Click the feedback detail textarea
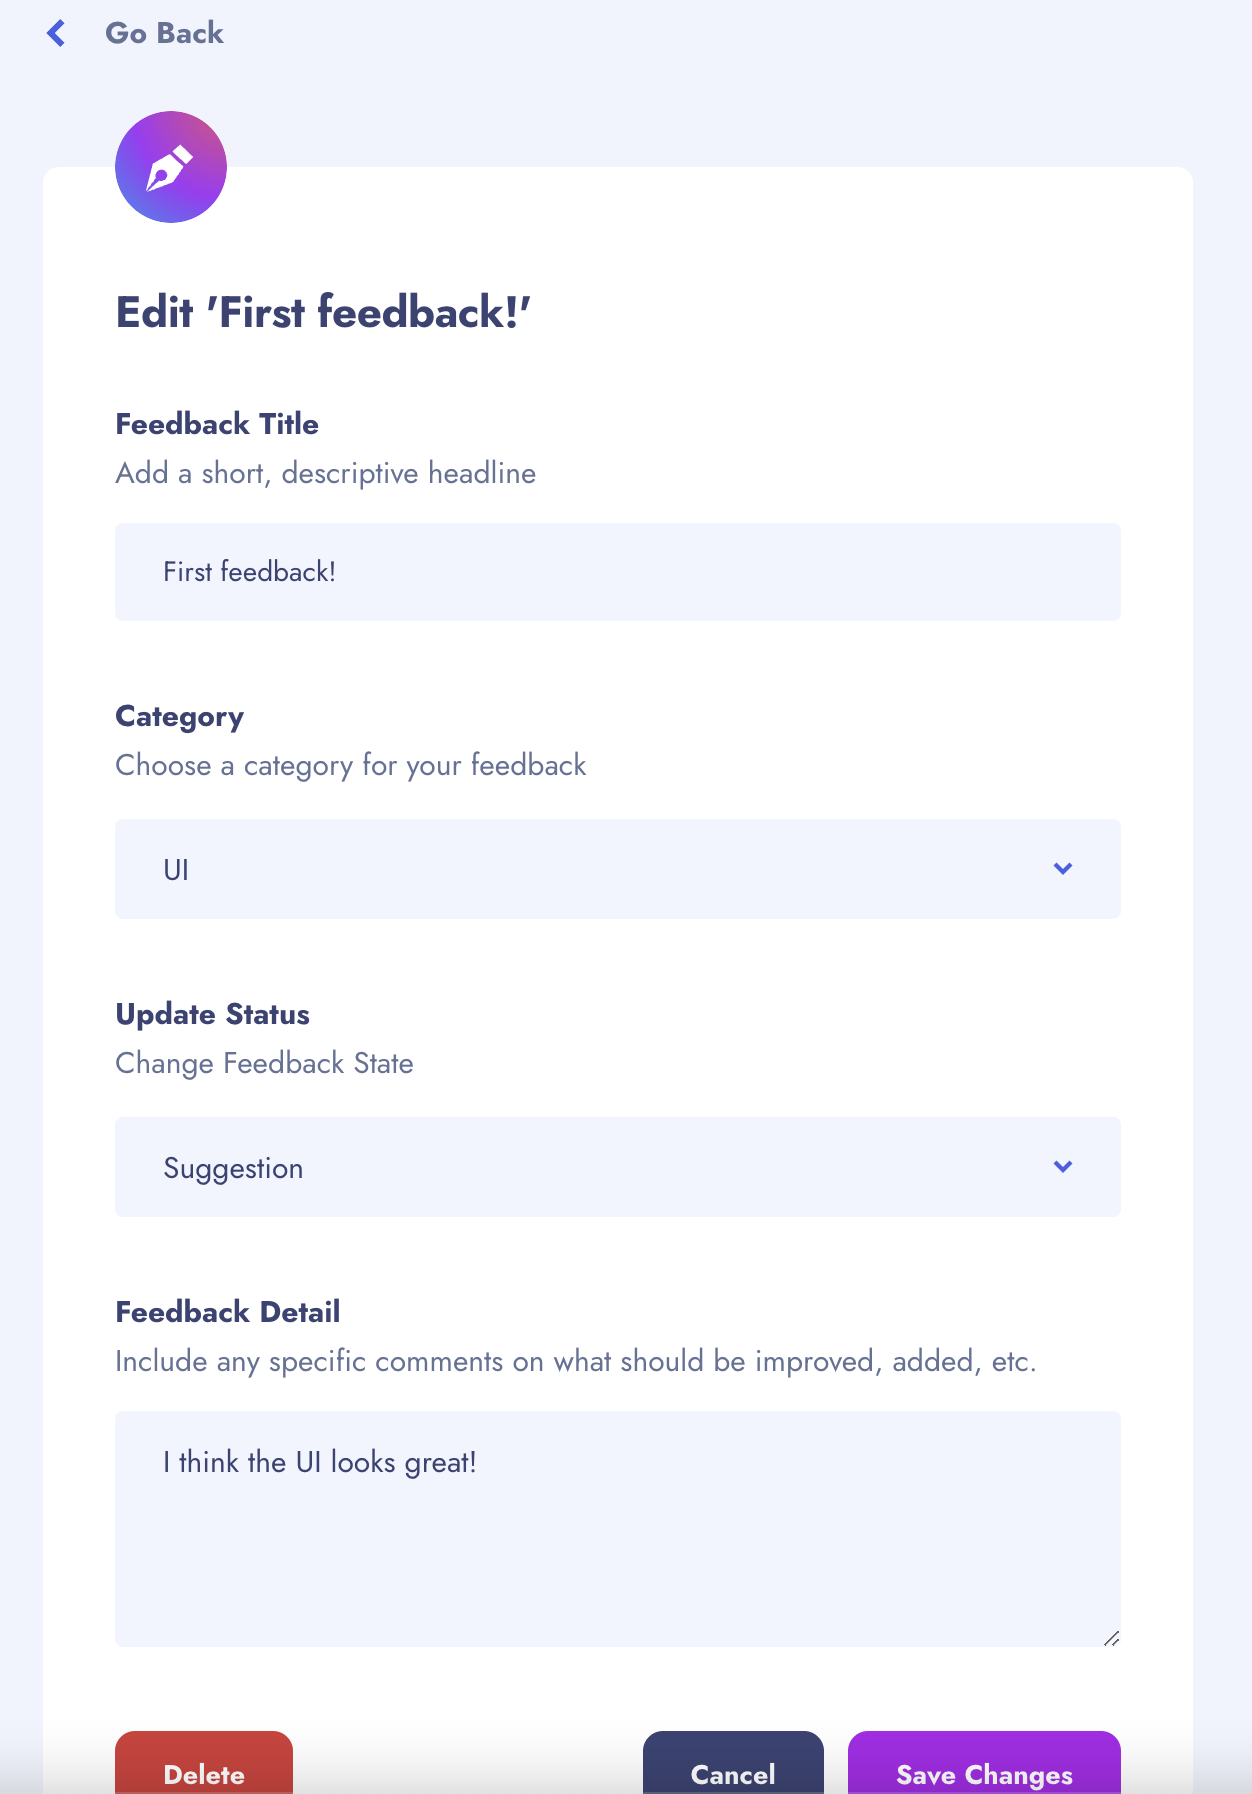This screenshot has height=1794, width=1252. pos(618,1530)
